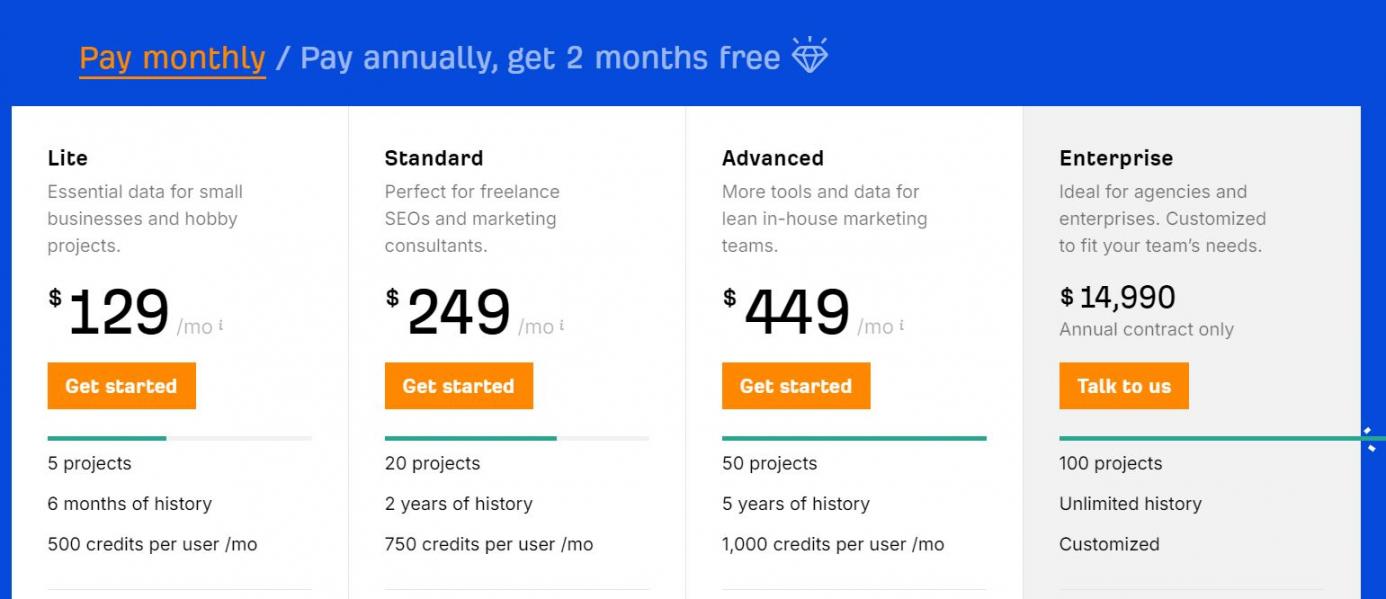
Task: Switch to Pay monthly billing
Action: click(172, 58)
